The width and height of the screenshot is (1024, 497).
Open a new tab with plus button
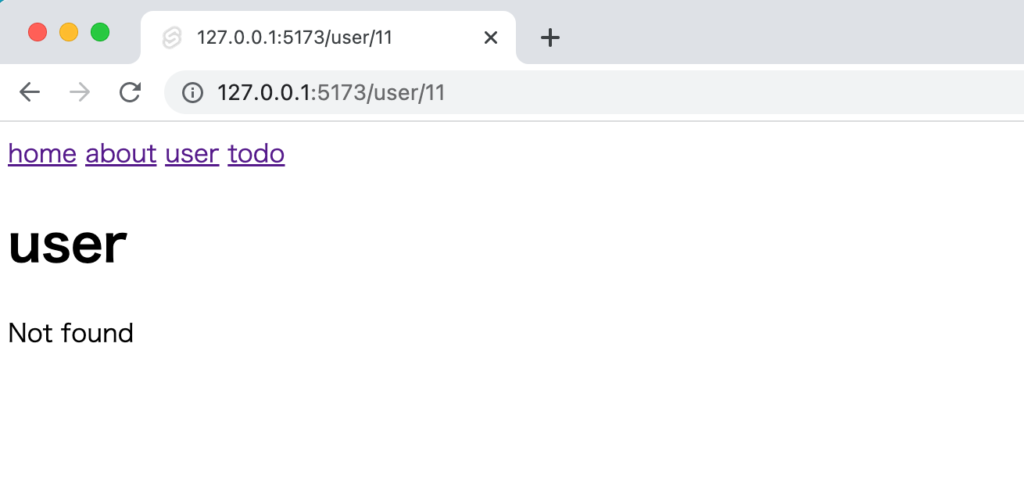(550, 38)
